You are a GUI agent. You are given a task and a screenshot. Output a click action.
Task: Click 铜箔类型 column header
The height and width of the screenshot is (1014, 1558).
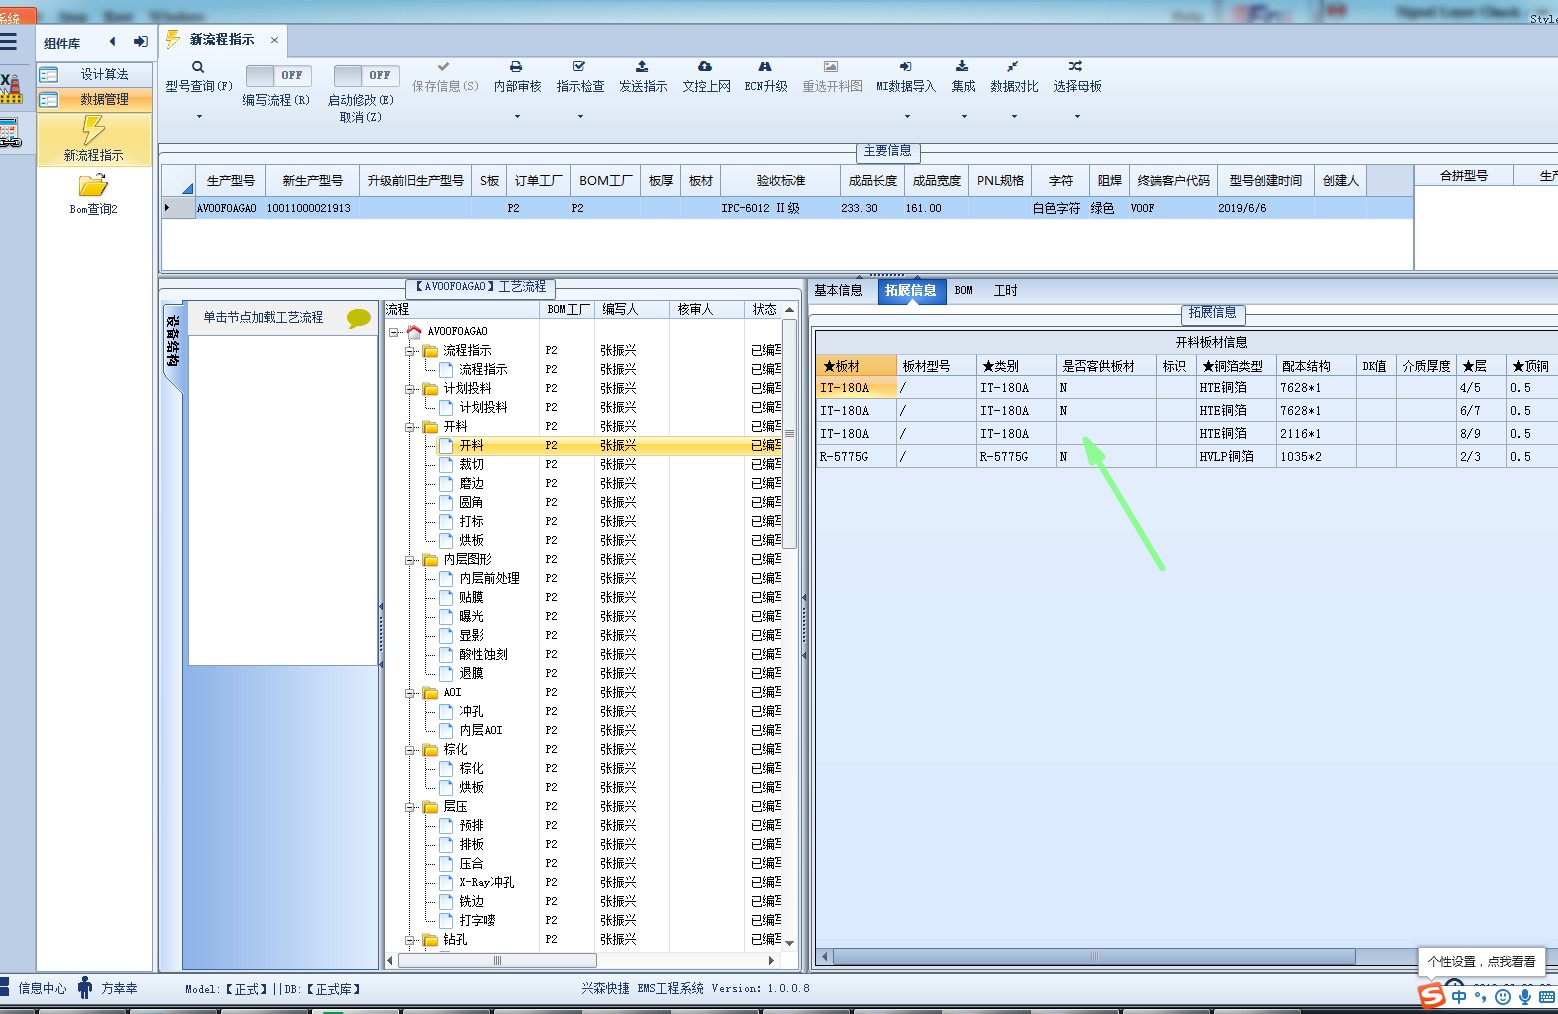[1236, 366]
